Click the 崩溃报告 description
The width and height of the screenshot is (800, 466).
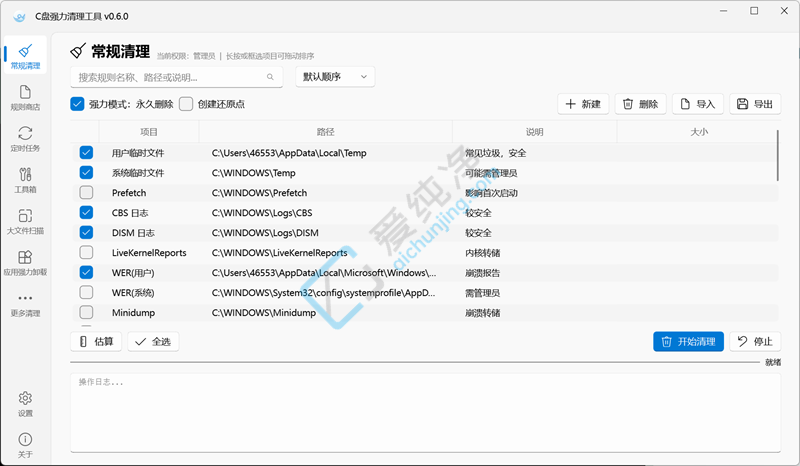click(482, 273)
